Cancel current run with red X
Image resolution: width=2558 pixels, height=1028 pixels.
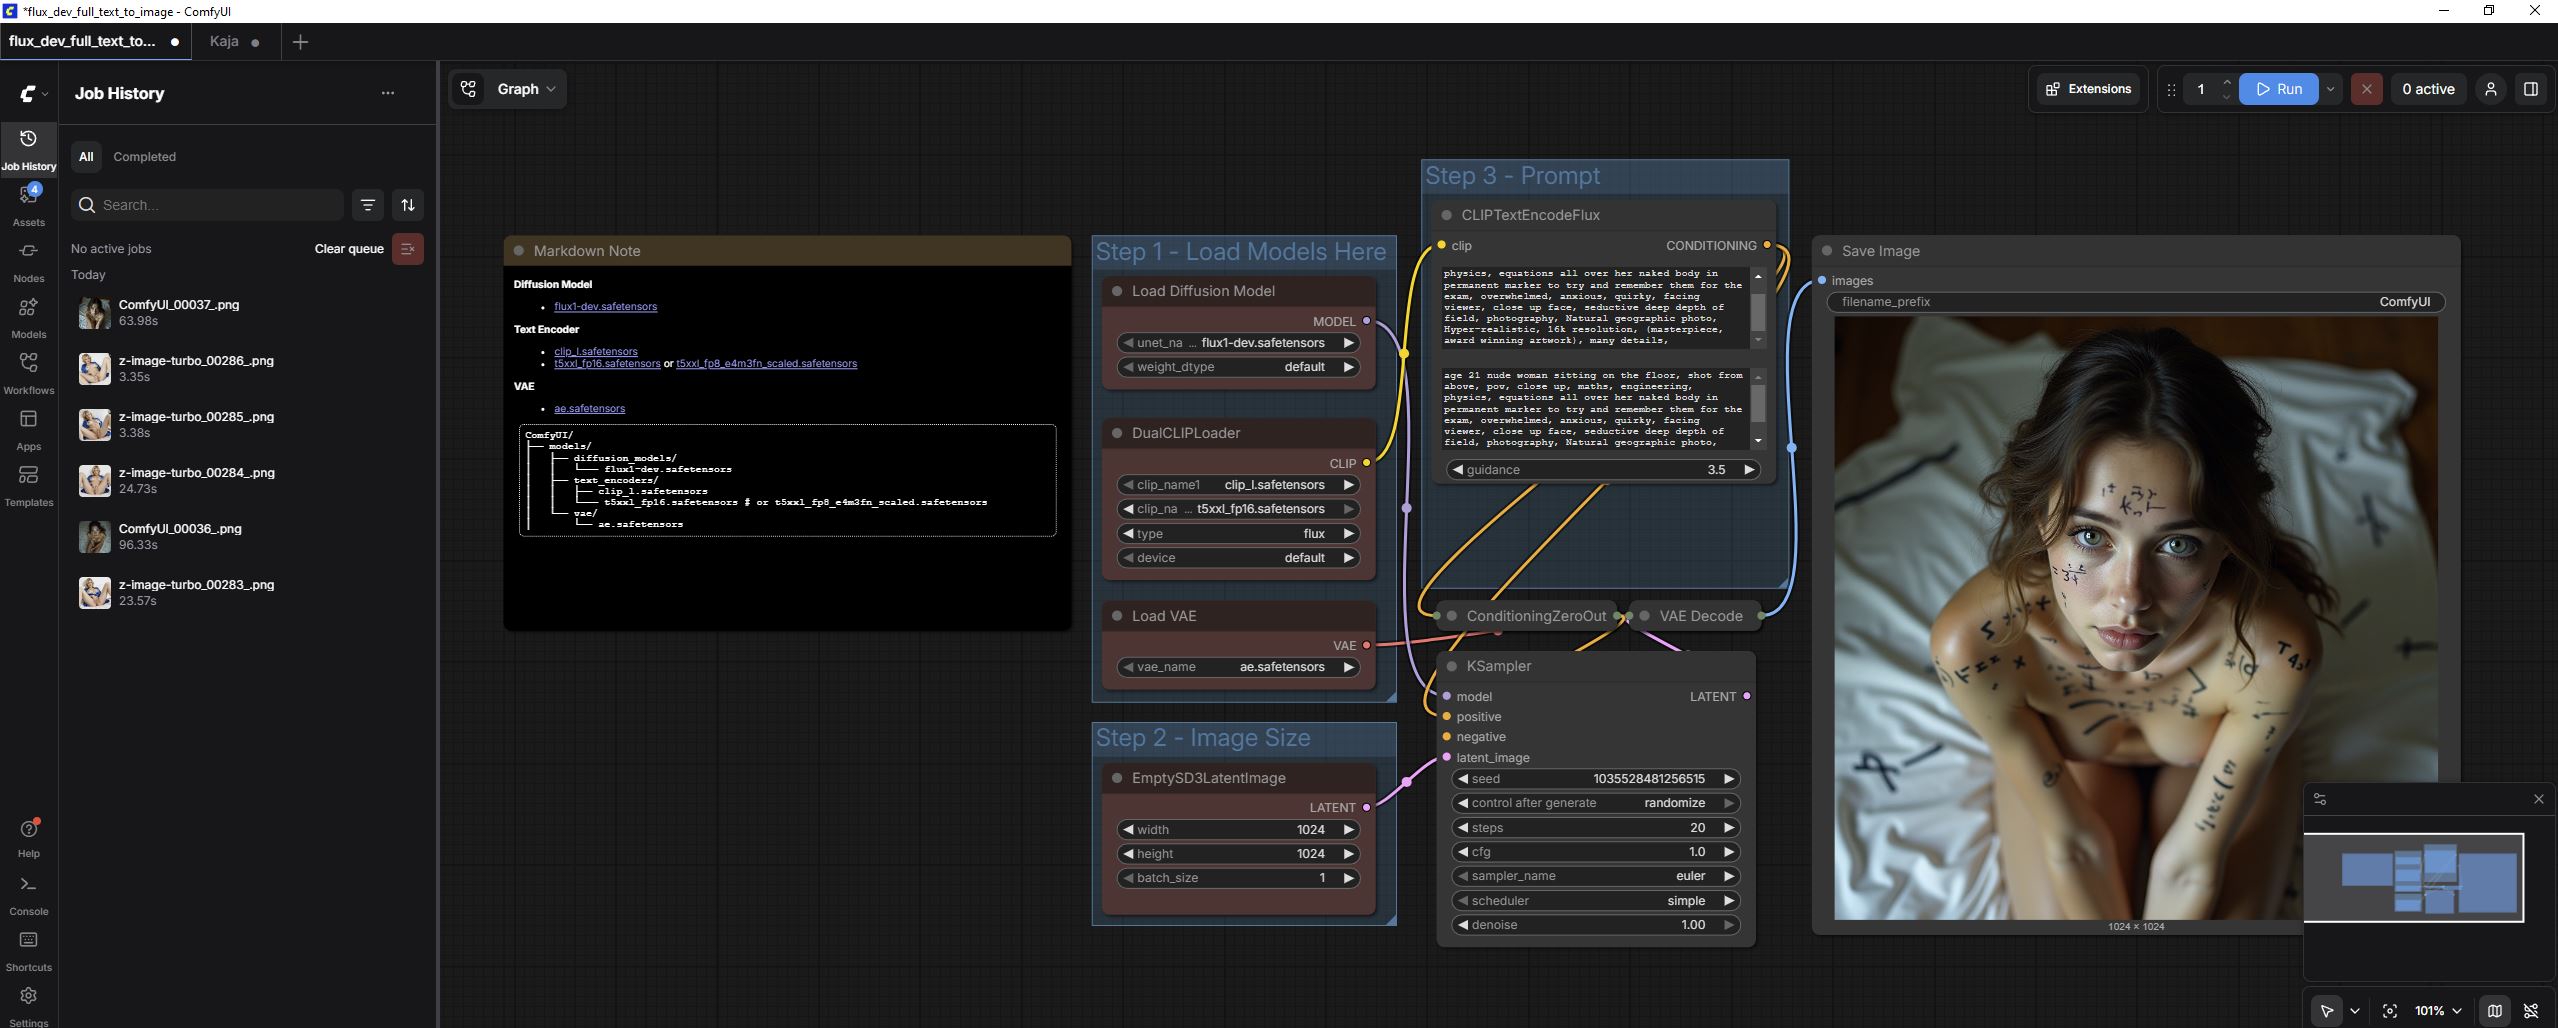point(2366,89)
